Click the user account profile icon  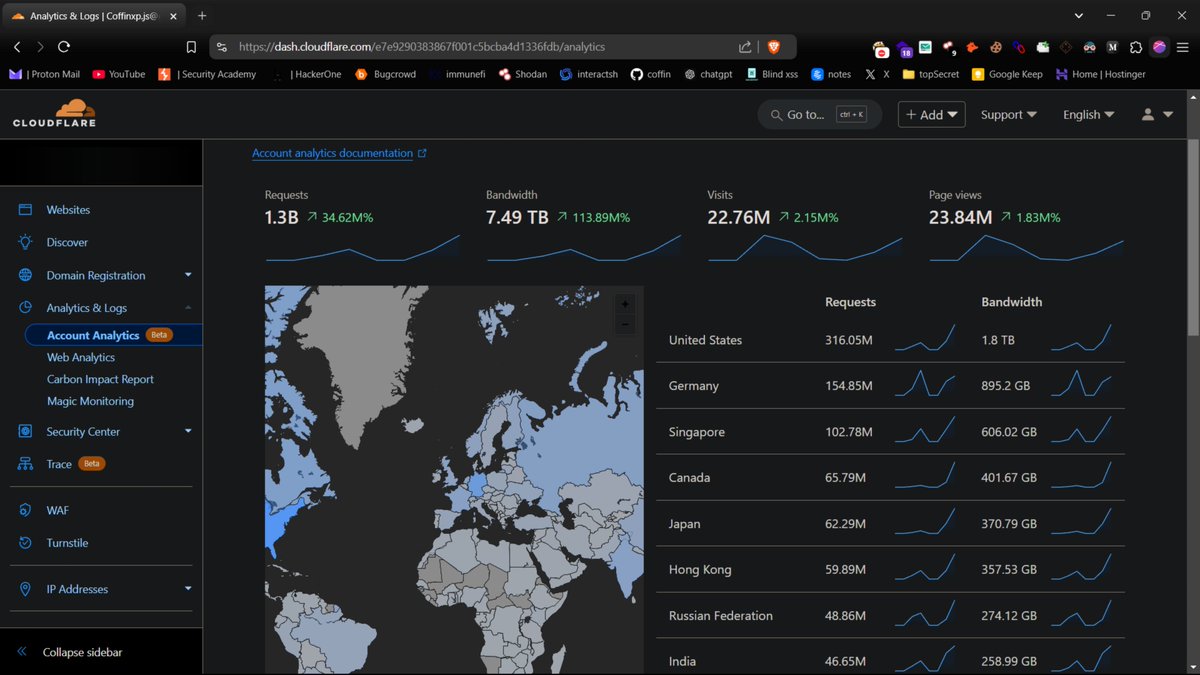[1148, 115]
